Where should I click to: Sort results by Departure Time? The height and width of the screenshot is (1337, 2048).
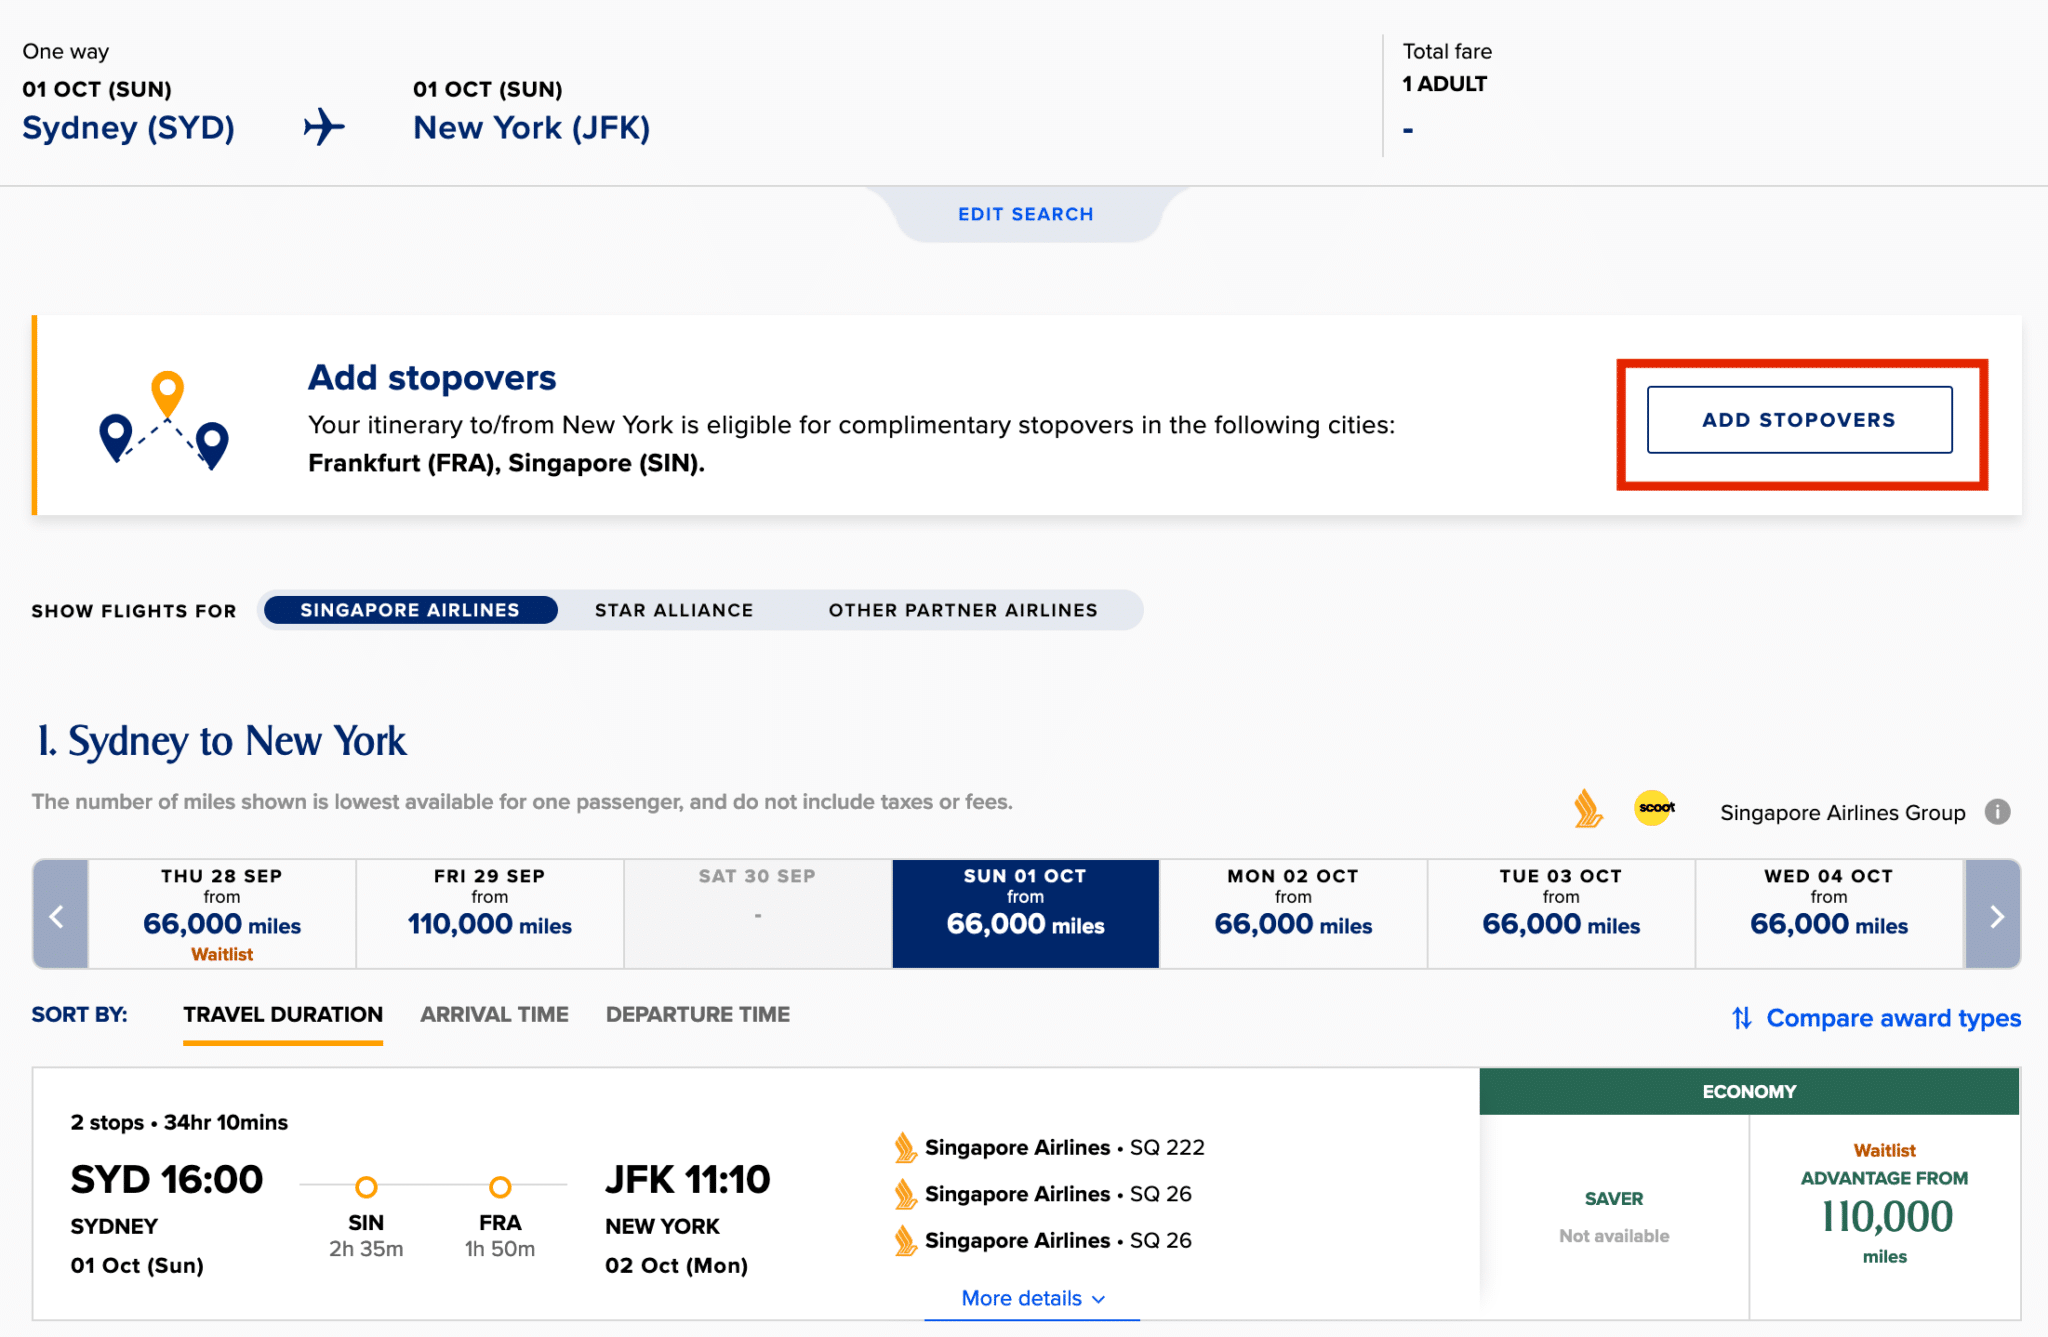[x=697, y=1014]
